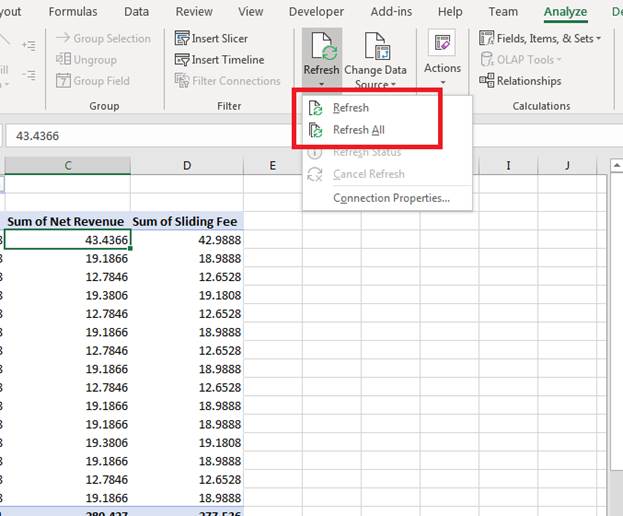The width and height of the screenshot is (623, 516).
Task: Click the expand field plus icon
Action: pyautogui.click(x=29, y=46)
